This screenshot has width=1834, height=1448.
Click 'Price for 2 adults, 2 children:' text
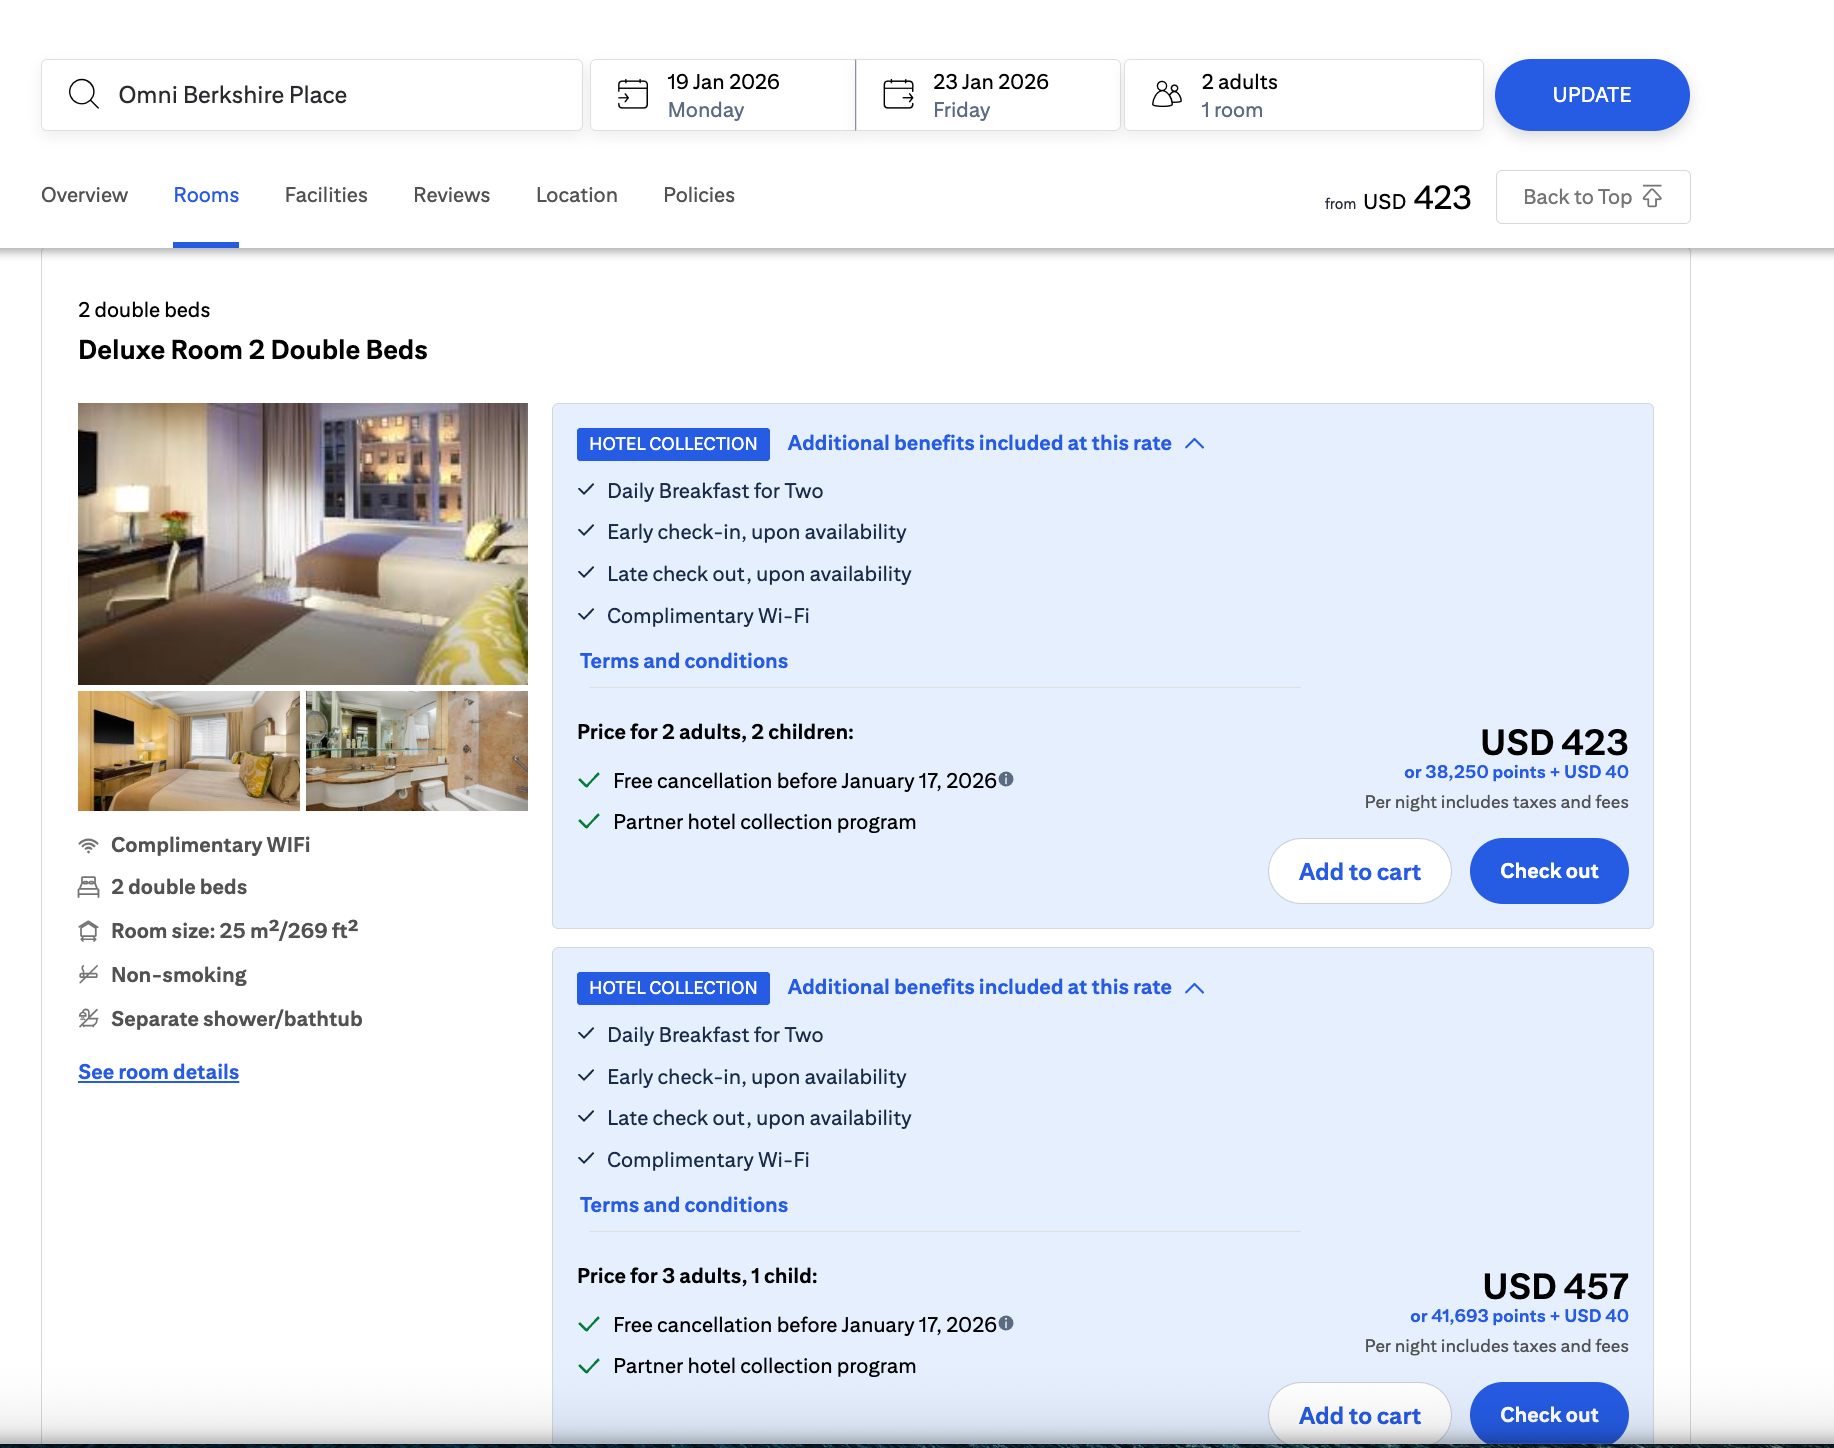pyautogui.click(x=715, y=732)
